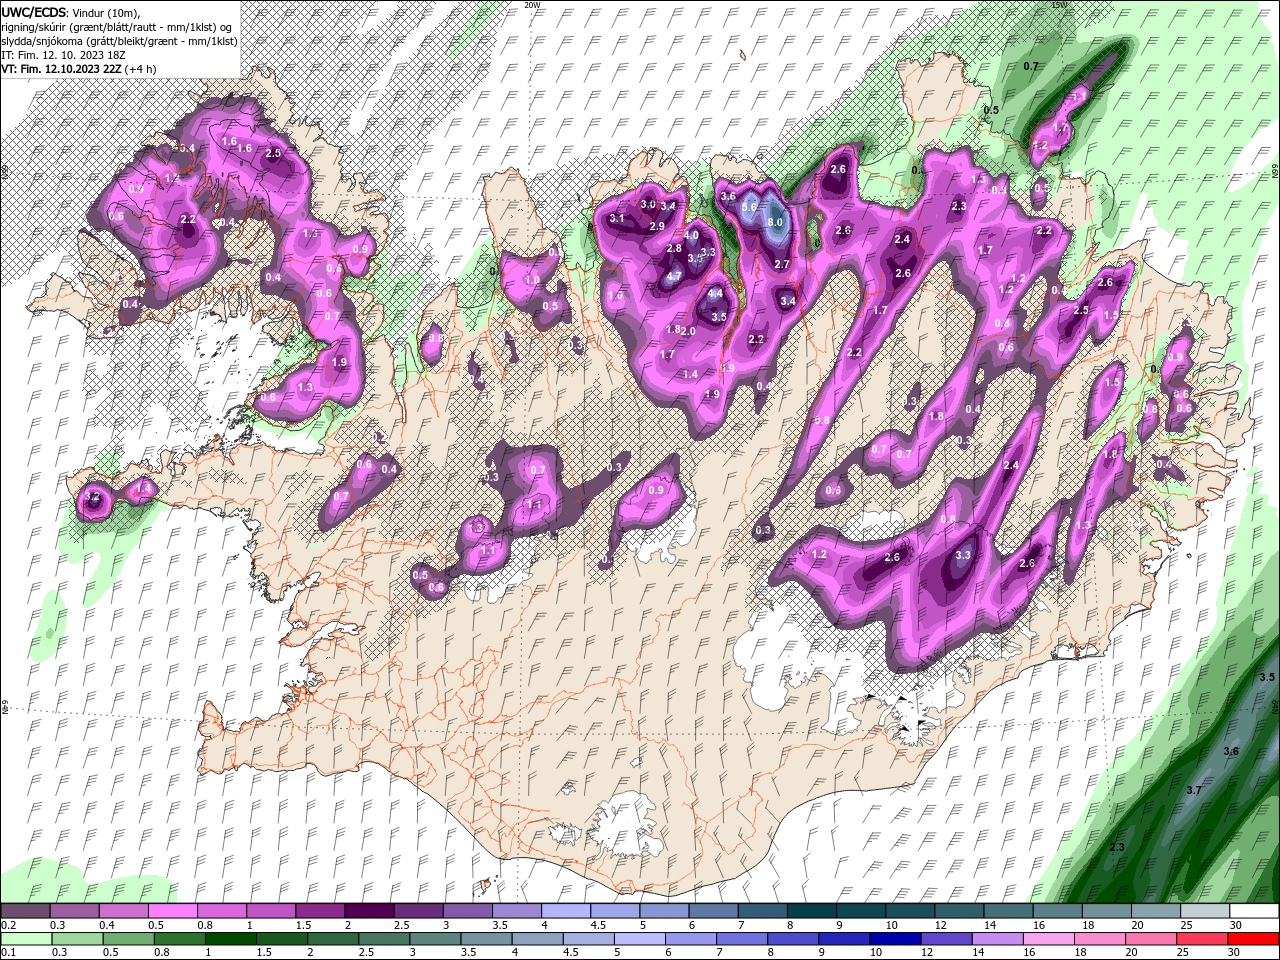Click the 20W longitude label
This screenshot has width=1280, height=960.
click(532, 5)
